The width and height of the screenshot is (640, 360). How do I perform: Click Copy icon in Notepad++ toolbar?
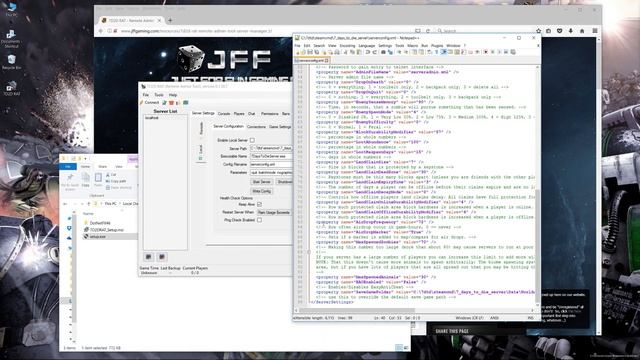(x=353, y=52)
